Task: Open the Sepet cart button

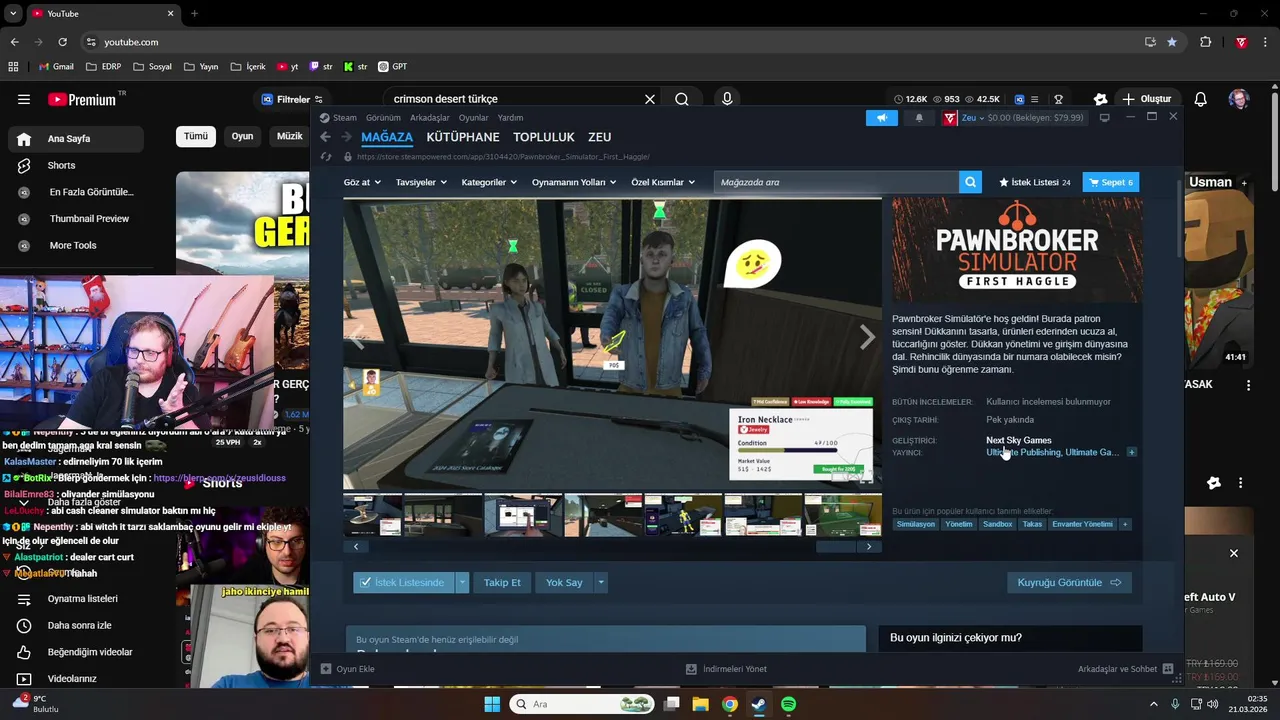Action: point(1111,182)
